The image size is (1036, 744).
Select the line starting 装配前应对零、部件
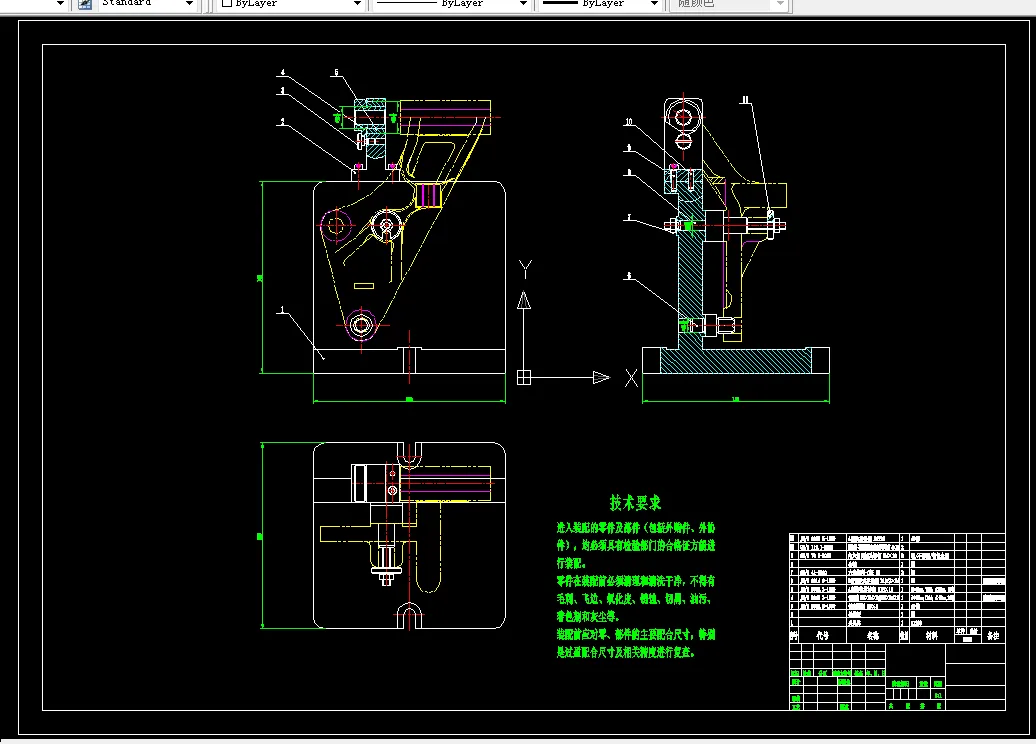tap(636, 634)
